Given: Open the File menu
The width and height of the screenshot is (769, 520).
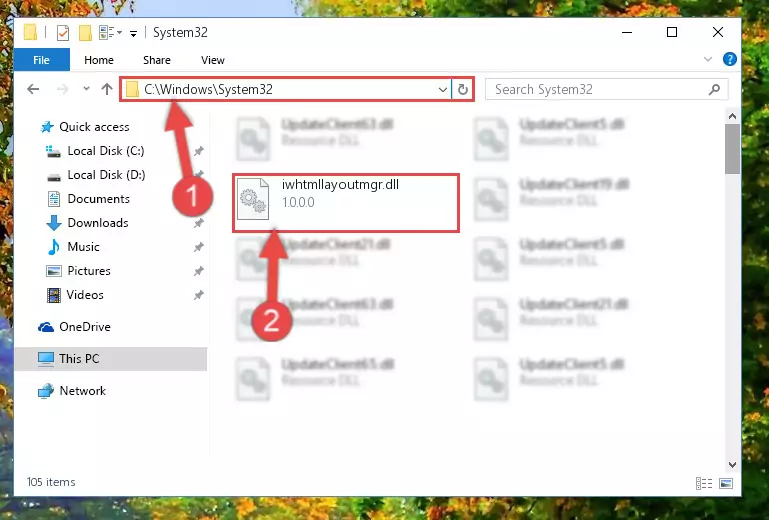Looking at the screenshot, I should (41, 60).
